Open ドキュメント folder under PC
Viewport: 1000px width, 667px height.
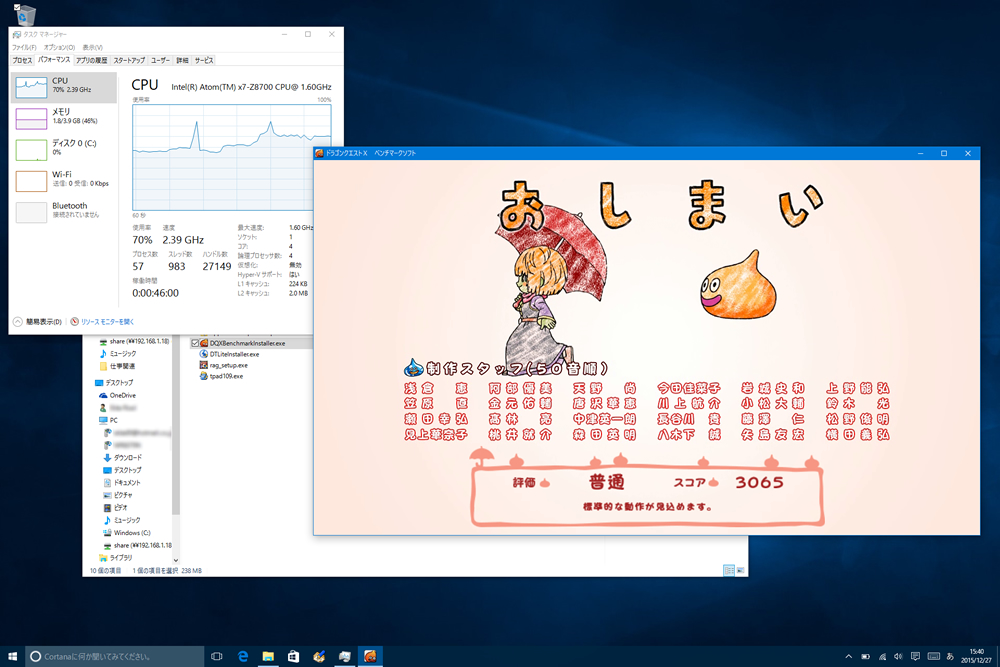click(121, 483)
